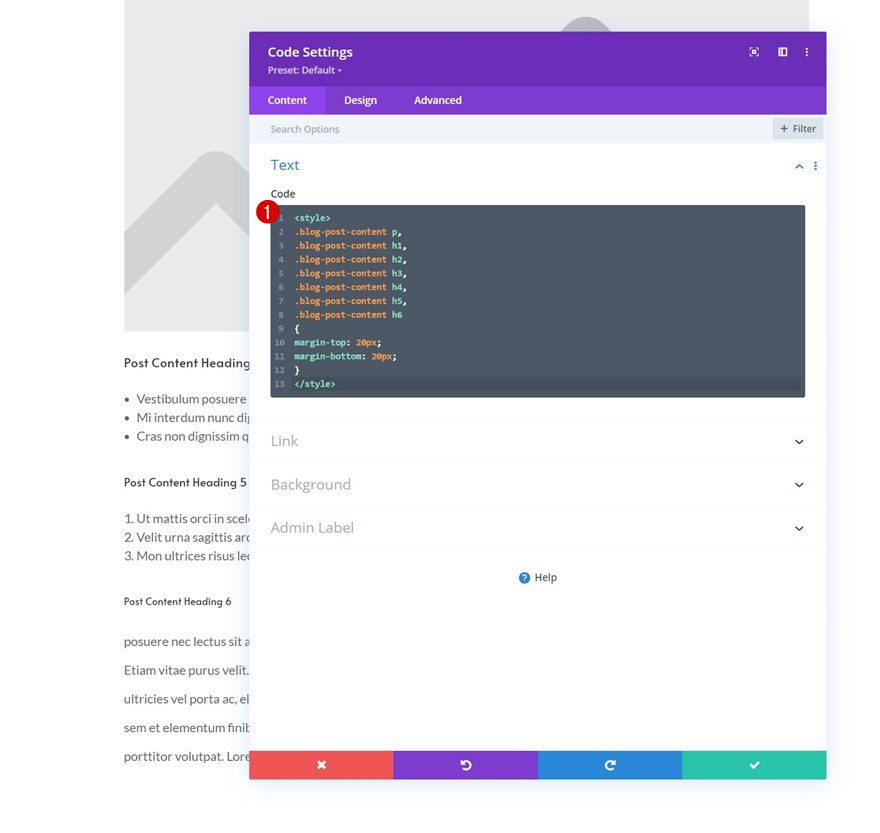Click the Help icon at modal bottom
This screenshot has height=833, width=880.
(x=524, y=577)
